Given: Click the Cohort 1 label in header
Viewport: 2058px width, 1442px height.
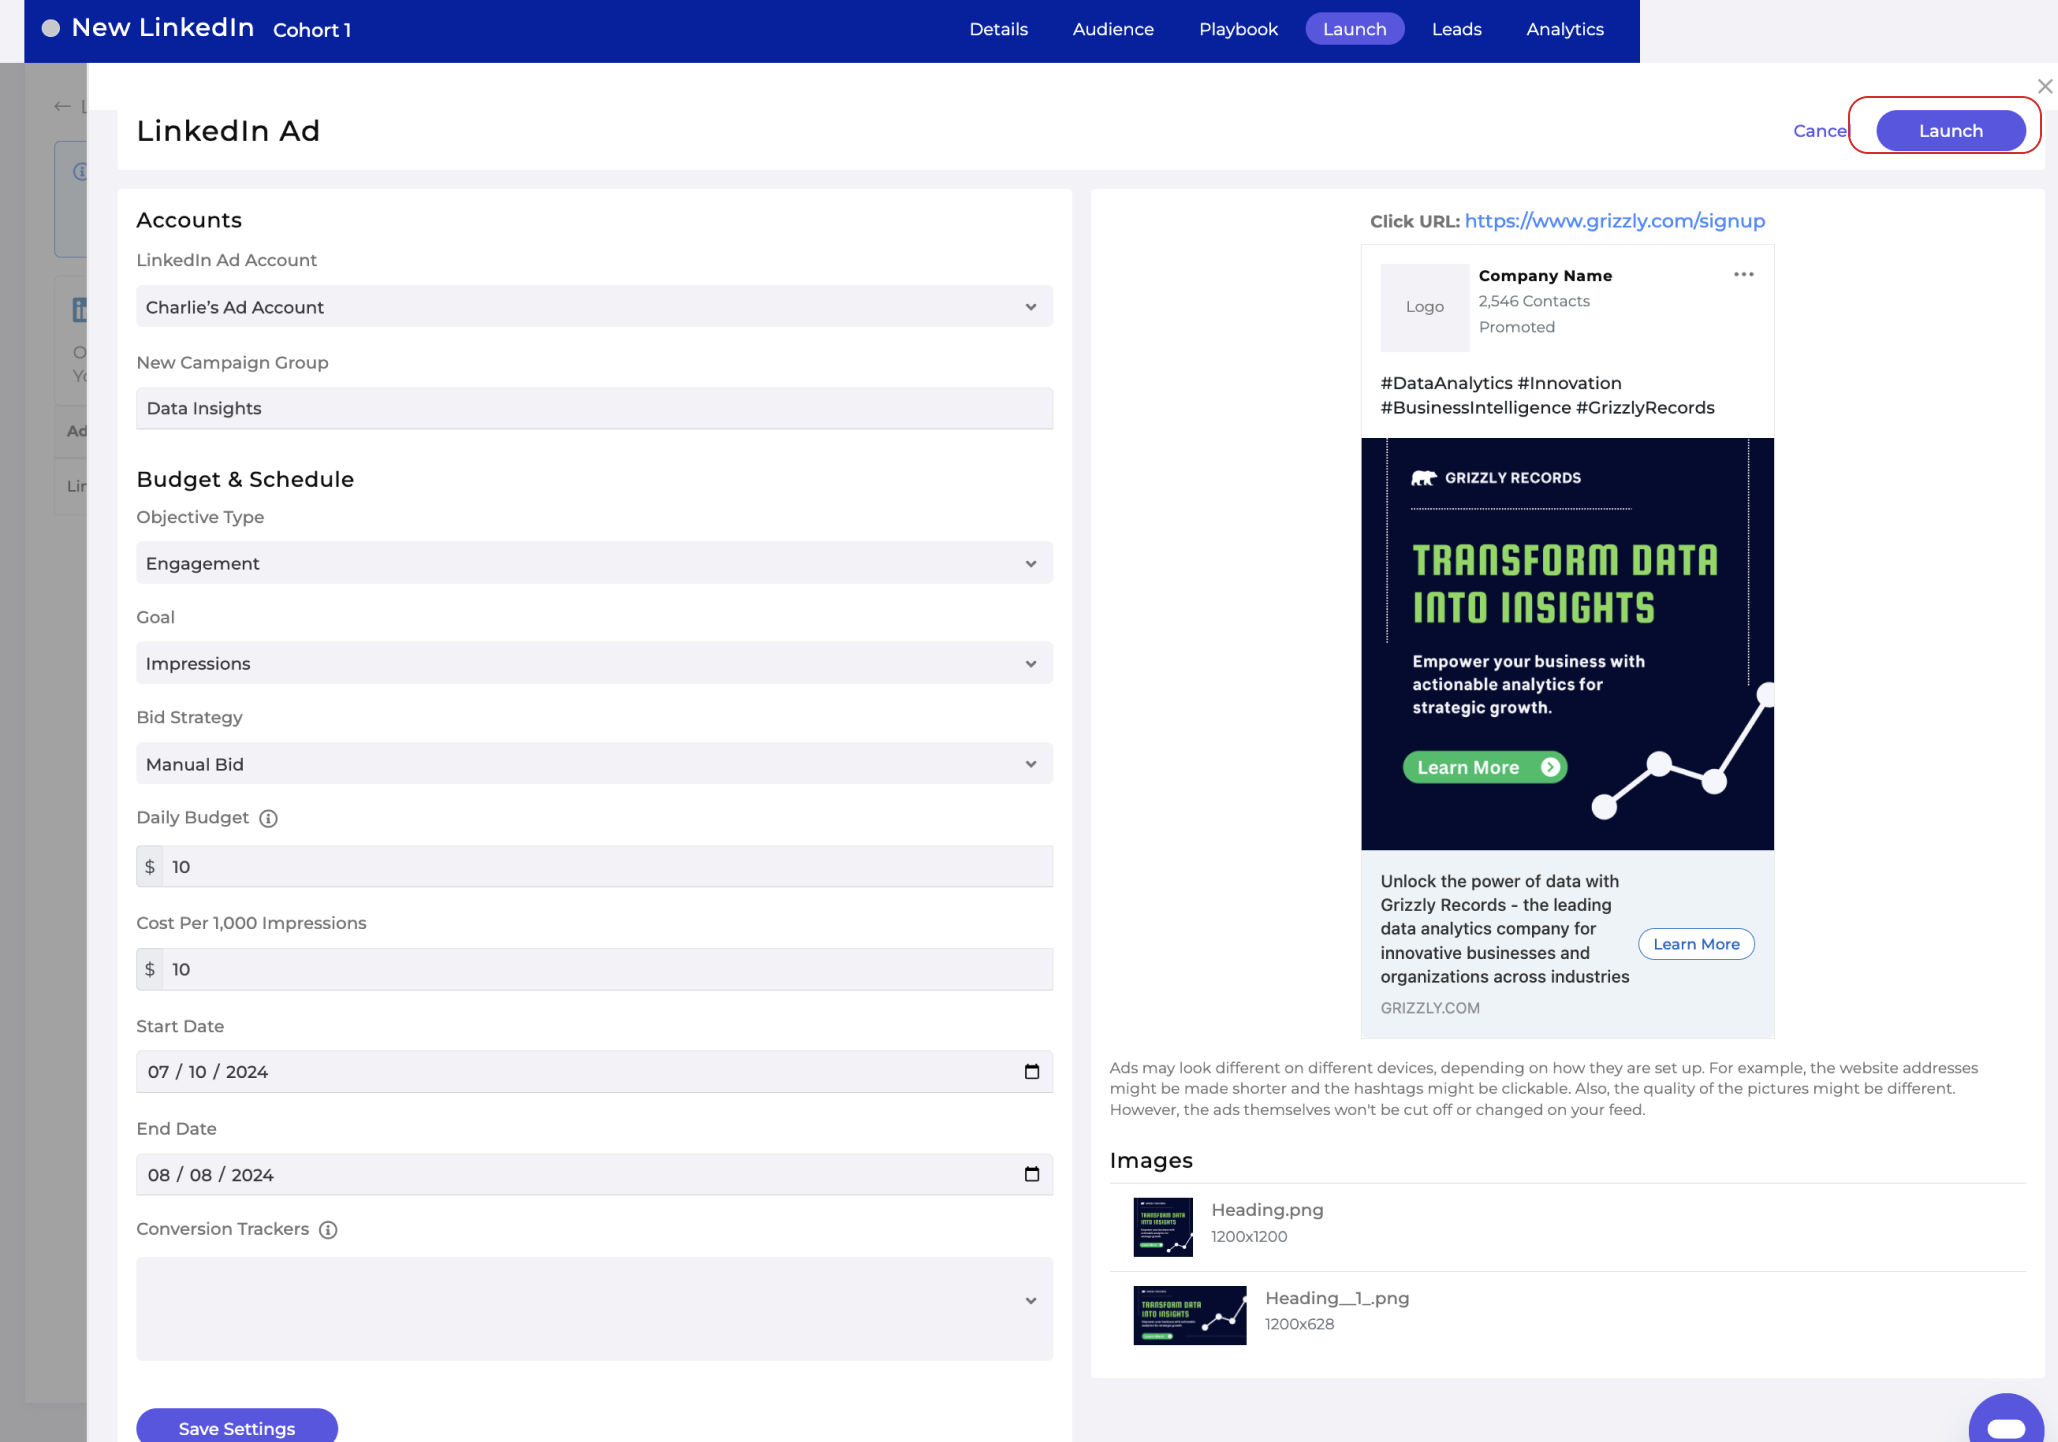Looking at the screenshot, I should coord(312,30).
